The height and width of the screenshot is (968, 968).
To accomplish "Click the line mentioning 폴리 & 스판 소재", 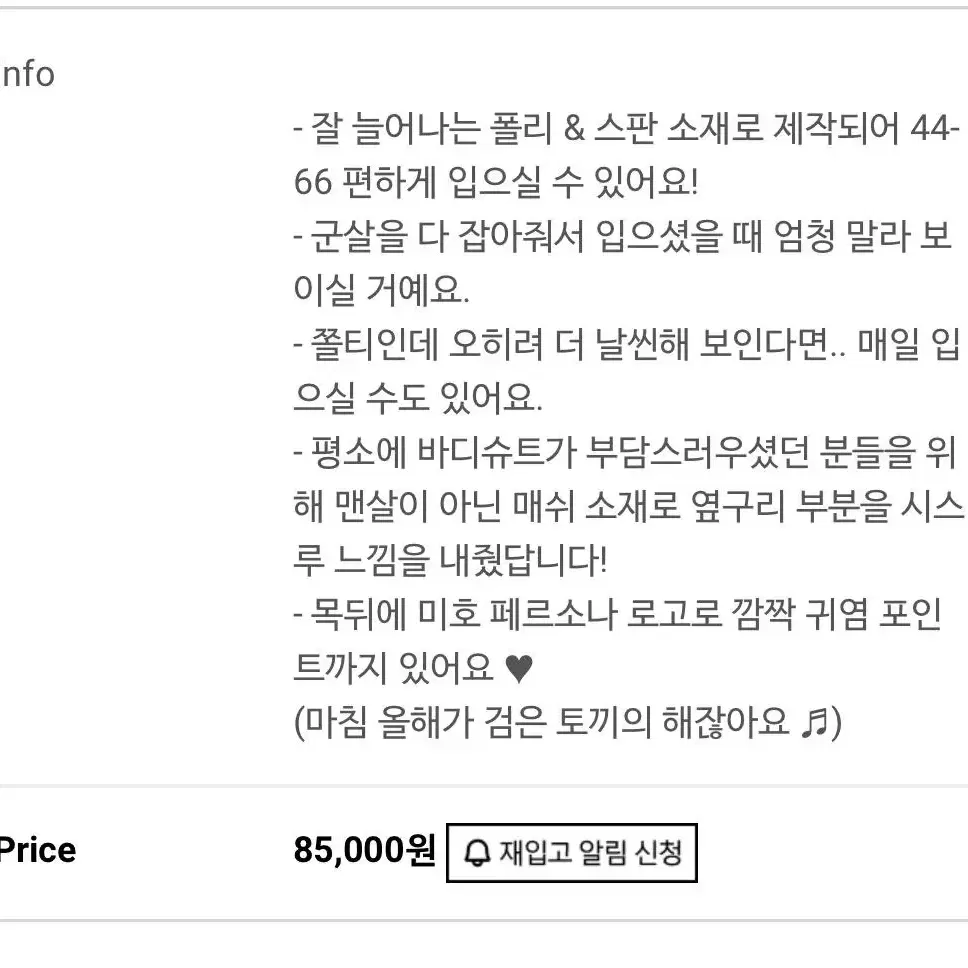I will pyautogui.click(x=627, y=128).
